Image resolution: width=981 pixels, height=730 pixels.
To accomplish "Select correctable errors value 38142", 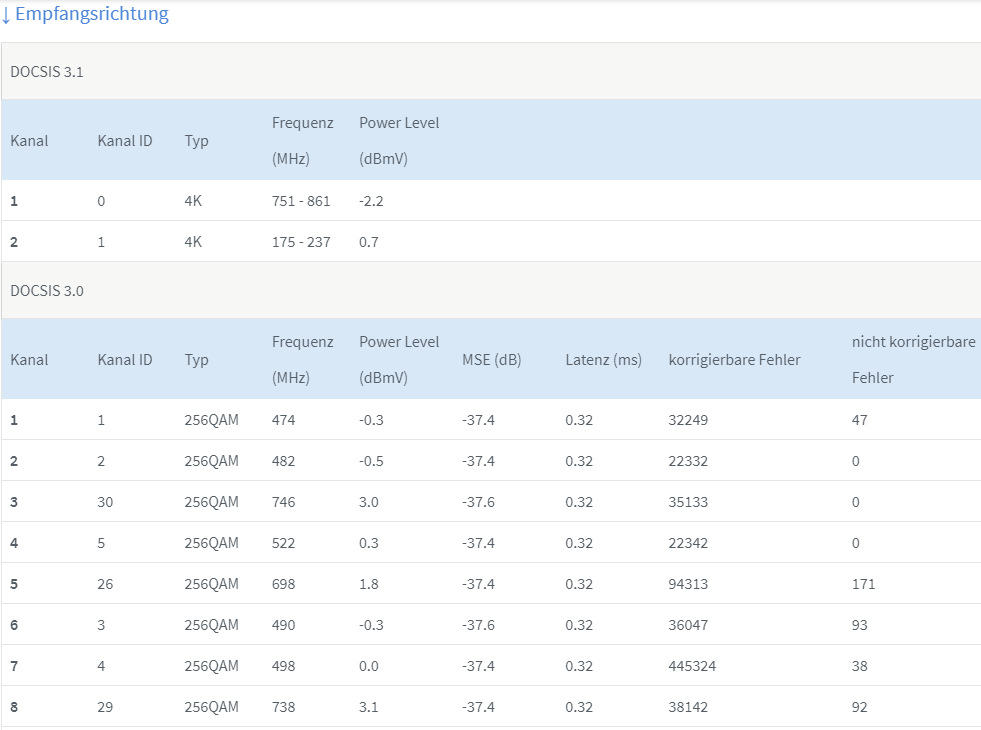I will (x=688, y=707).
